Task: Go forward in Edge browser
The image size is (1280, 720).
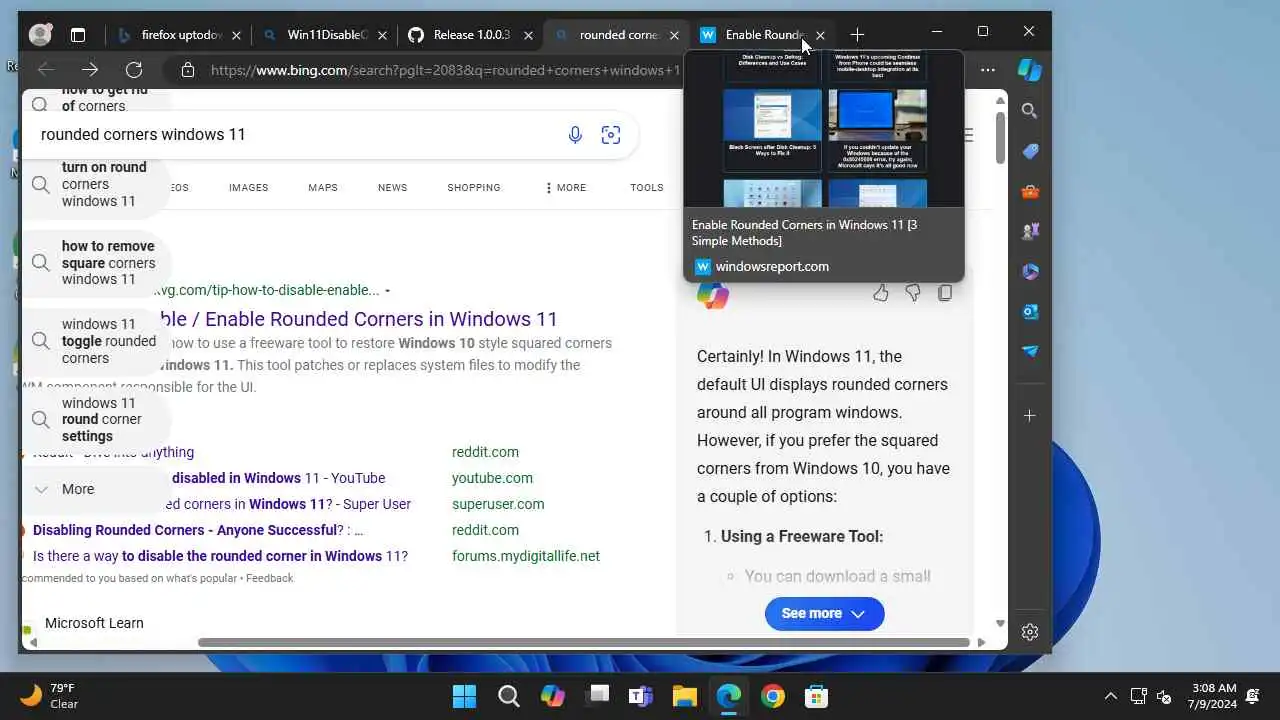Action: coord(90,70)
